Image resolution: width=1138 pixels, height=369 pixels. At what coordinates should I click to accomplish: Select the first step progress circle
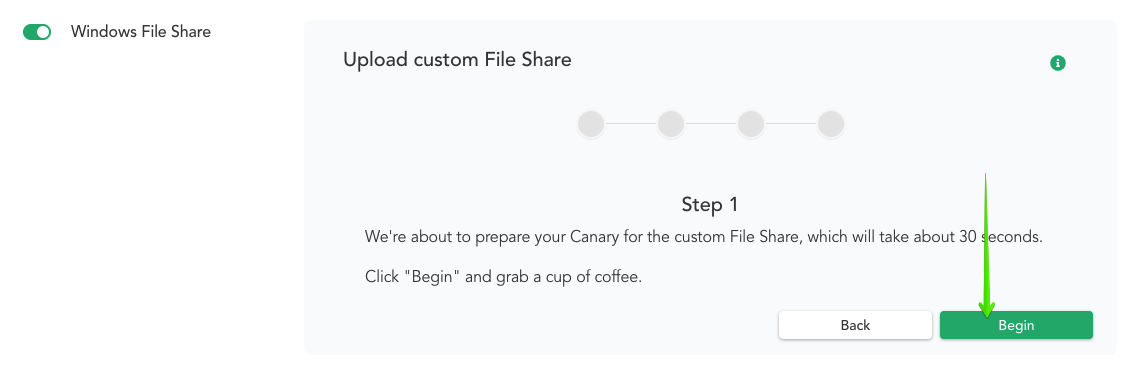point(591,124)
